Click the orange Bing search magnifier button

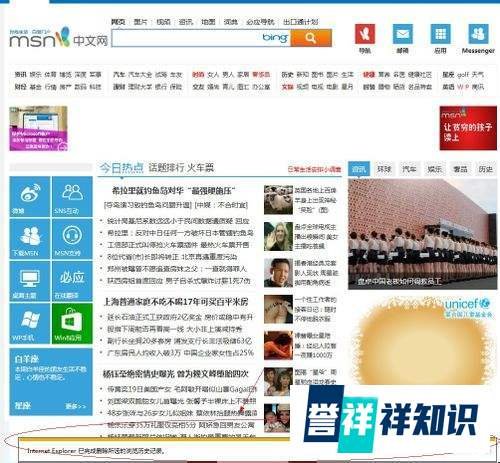(x=311, y=38)
